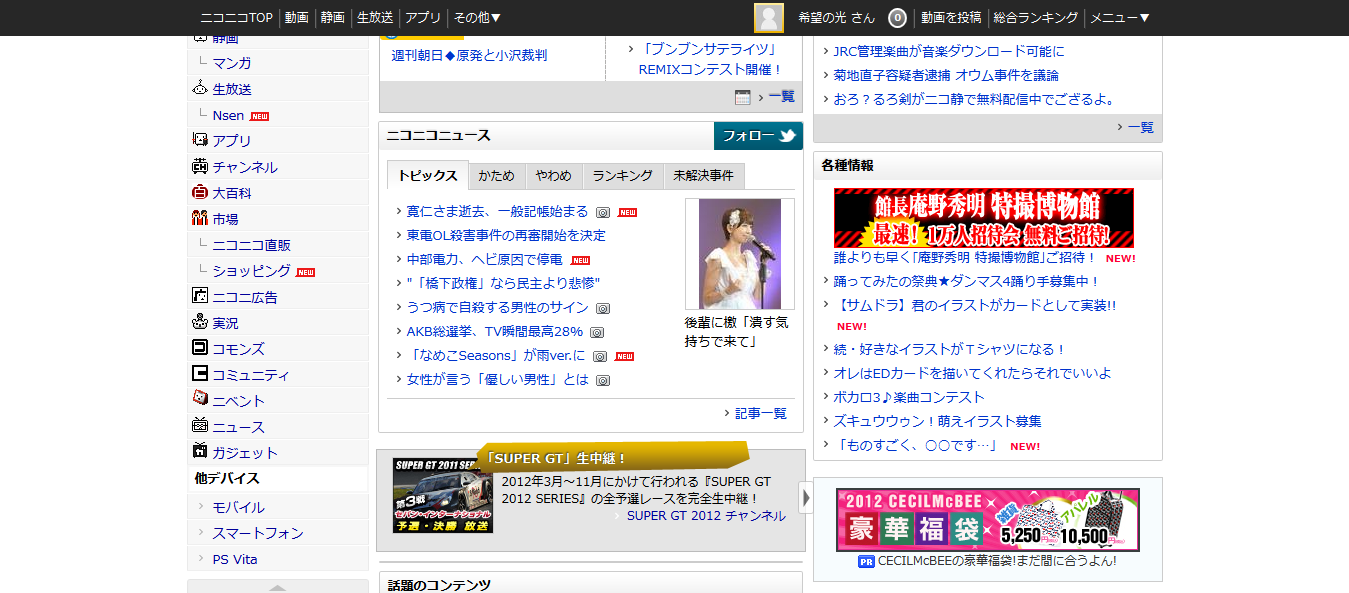Click the チャンネル sidebar icon

(x=200, y=166)
